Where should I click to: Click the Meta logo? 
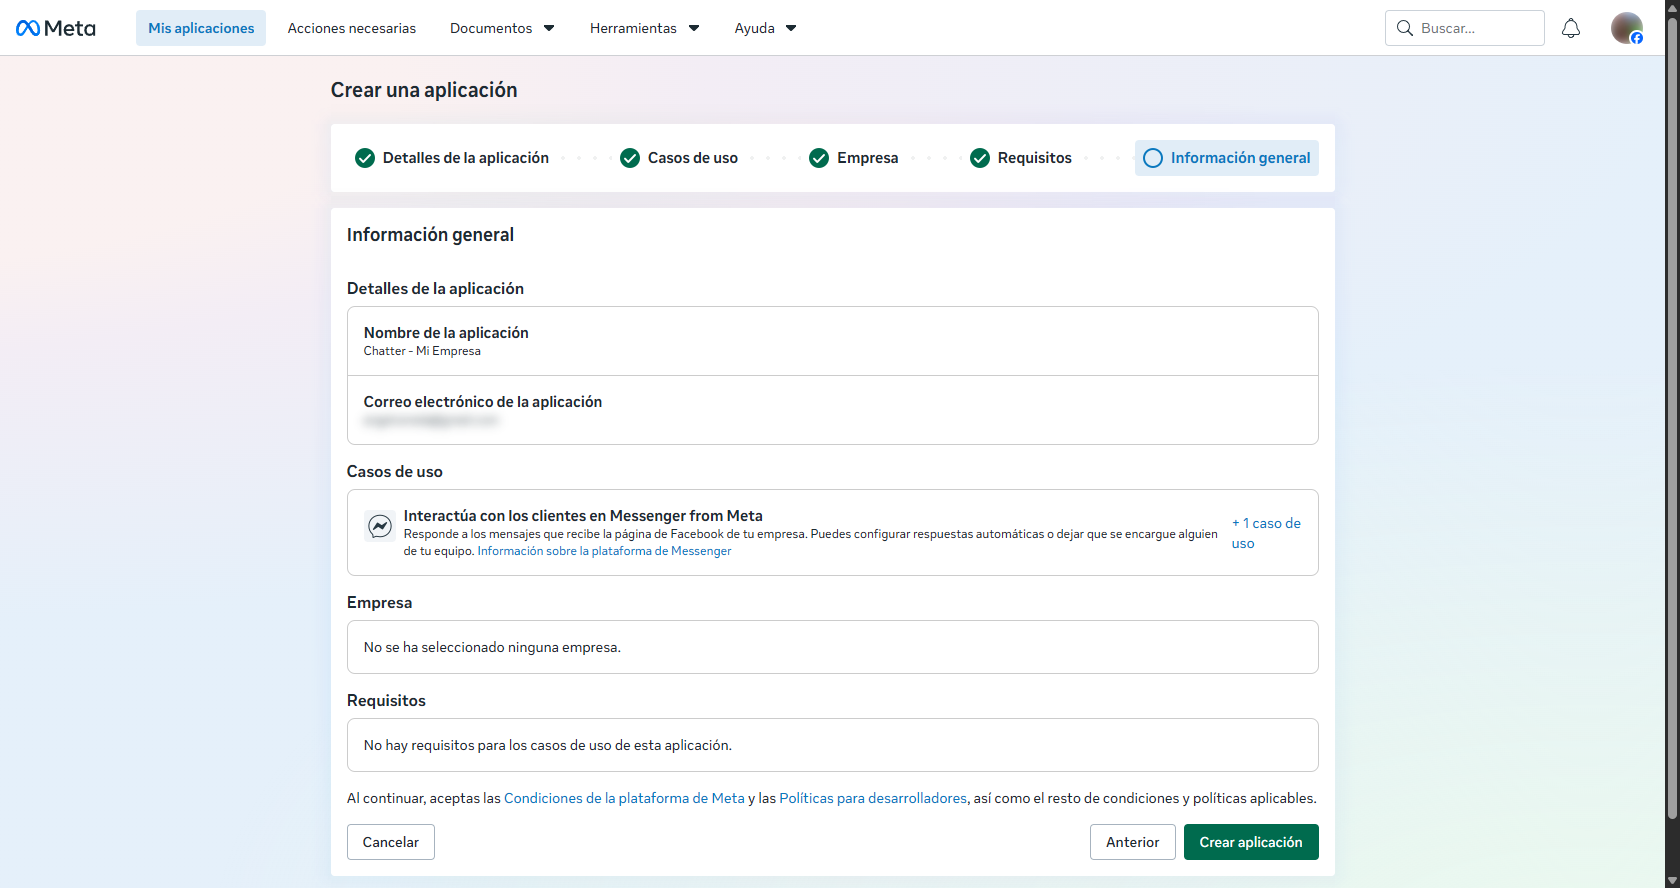point(56,28)
